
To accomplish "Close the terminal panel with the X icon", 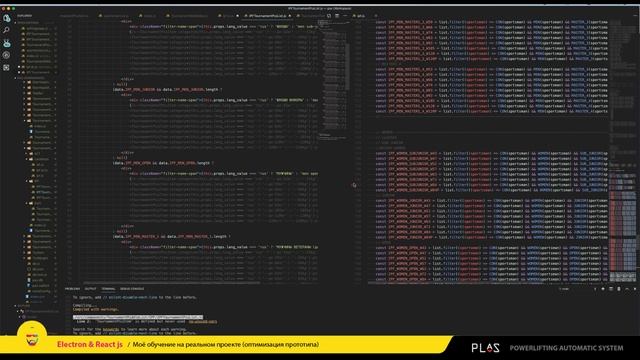I will 635,289.
